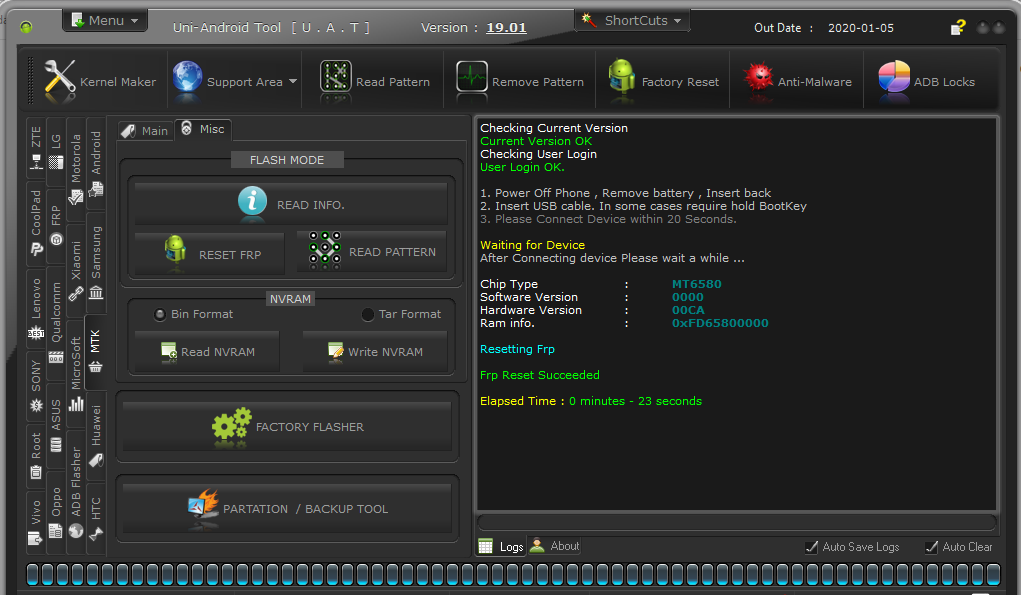Image resolution: width=1021 pixels, height=595 pixels.
Task: Toggle the Auto Save Logs checkbox
Action: tap(811, 547)
